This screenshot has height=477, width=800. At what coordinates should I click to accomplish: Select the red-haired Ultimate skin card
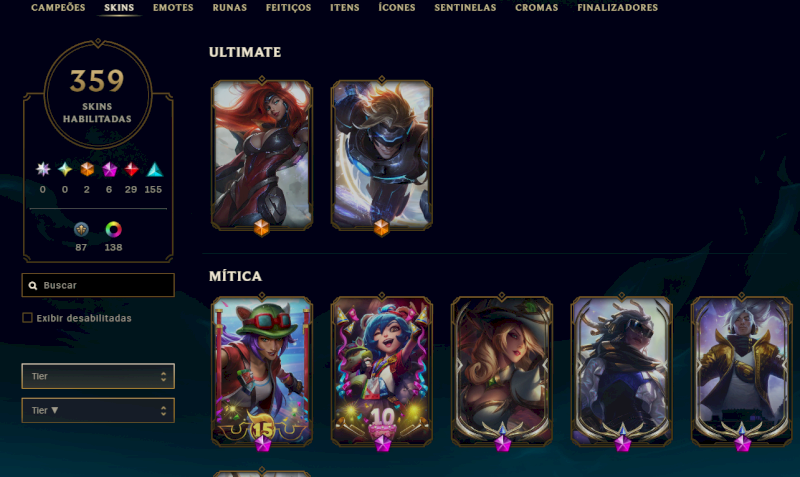coord(262,155)
